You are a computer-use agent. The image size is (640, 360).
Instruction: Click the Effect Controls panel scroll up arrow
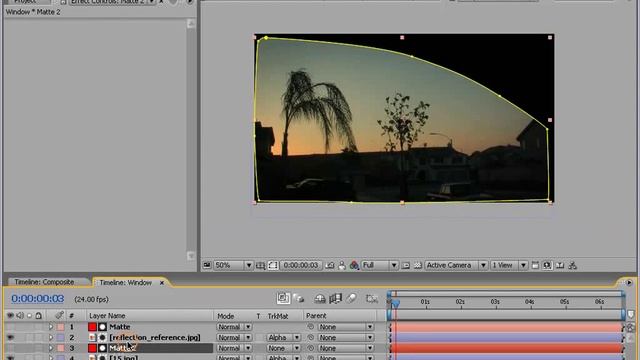[191, 24]
